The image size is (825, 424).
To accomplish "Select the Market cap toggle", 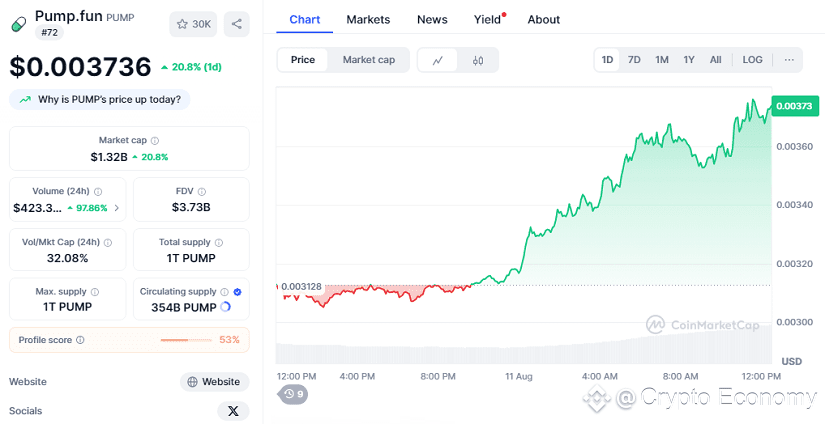I will pyautogui.click(x=369, y=60).
